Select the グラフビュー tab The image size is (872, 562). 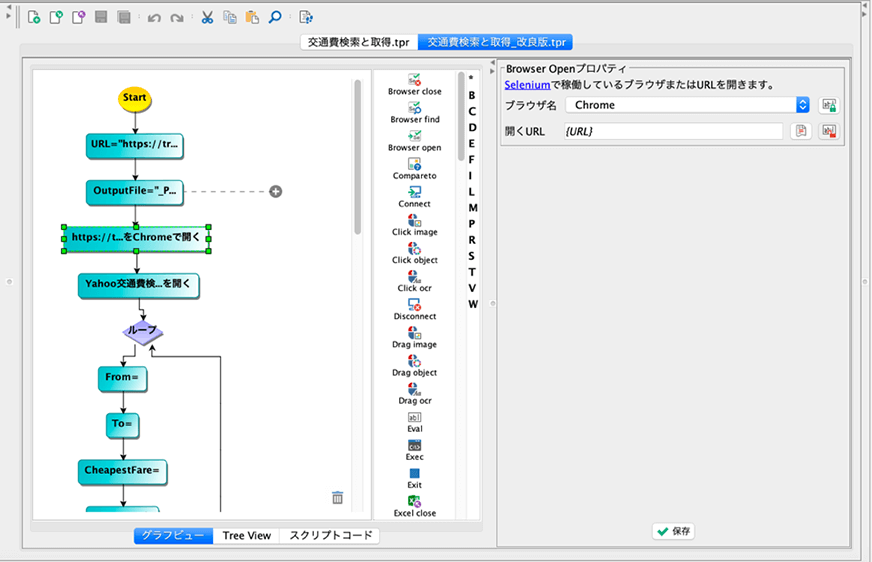tap(173, 535)
